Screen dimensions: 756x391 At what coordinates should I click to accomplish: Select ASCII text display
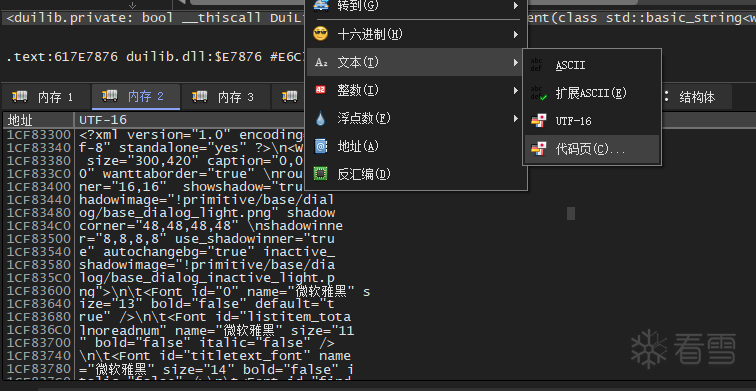592,65
